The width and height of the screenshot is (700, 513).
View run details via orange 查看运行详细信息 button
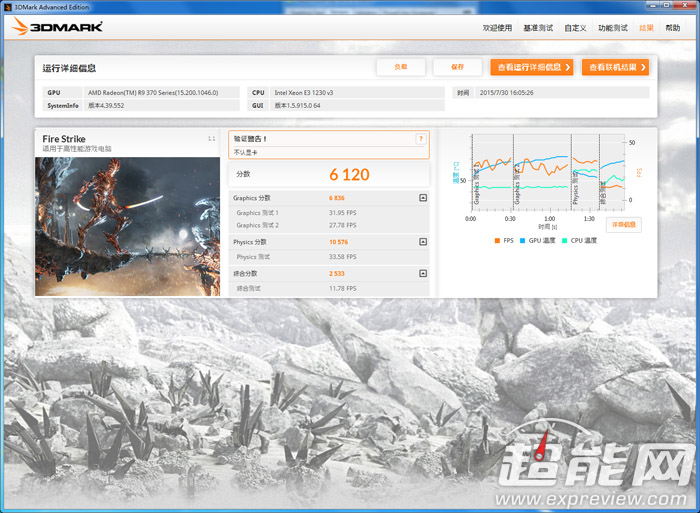(x=532, y=67)
